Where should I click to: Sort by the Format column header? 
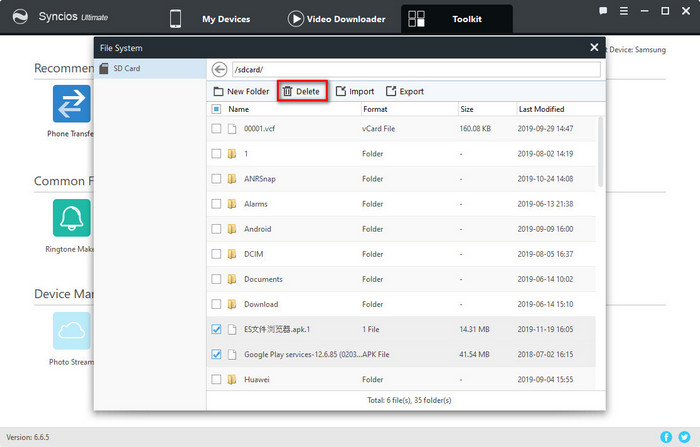coord(375,109)
